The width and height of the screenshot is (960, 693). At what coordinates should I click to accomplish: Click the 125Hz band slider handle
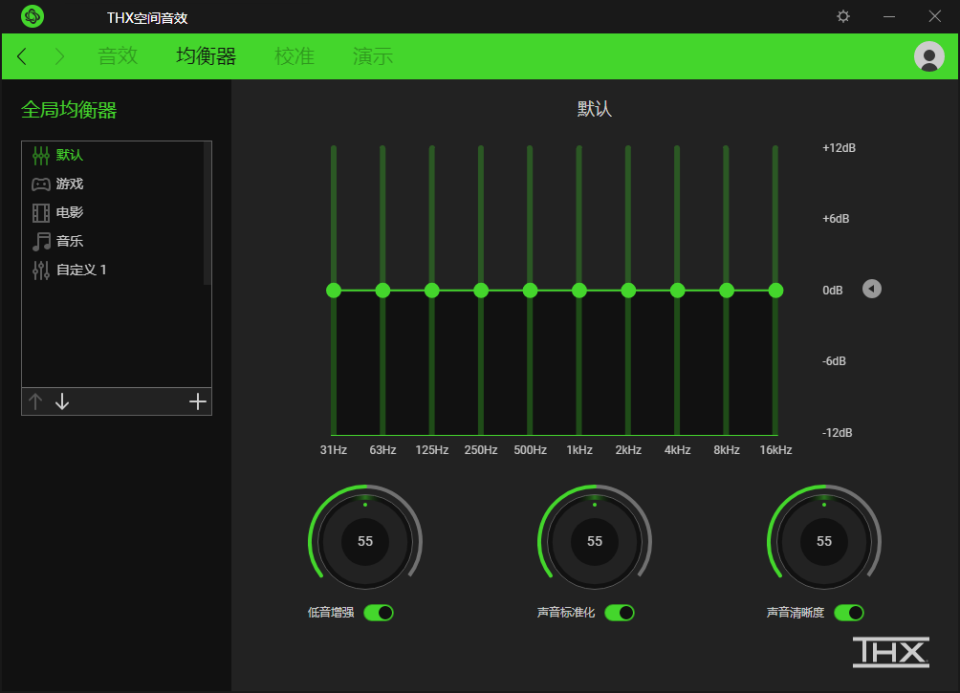(432, 291)
